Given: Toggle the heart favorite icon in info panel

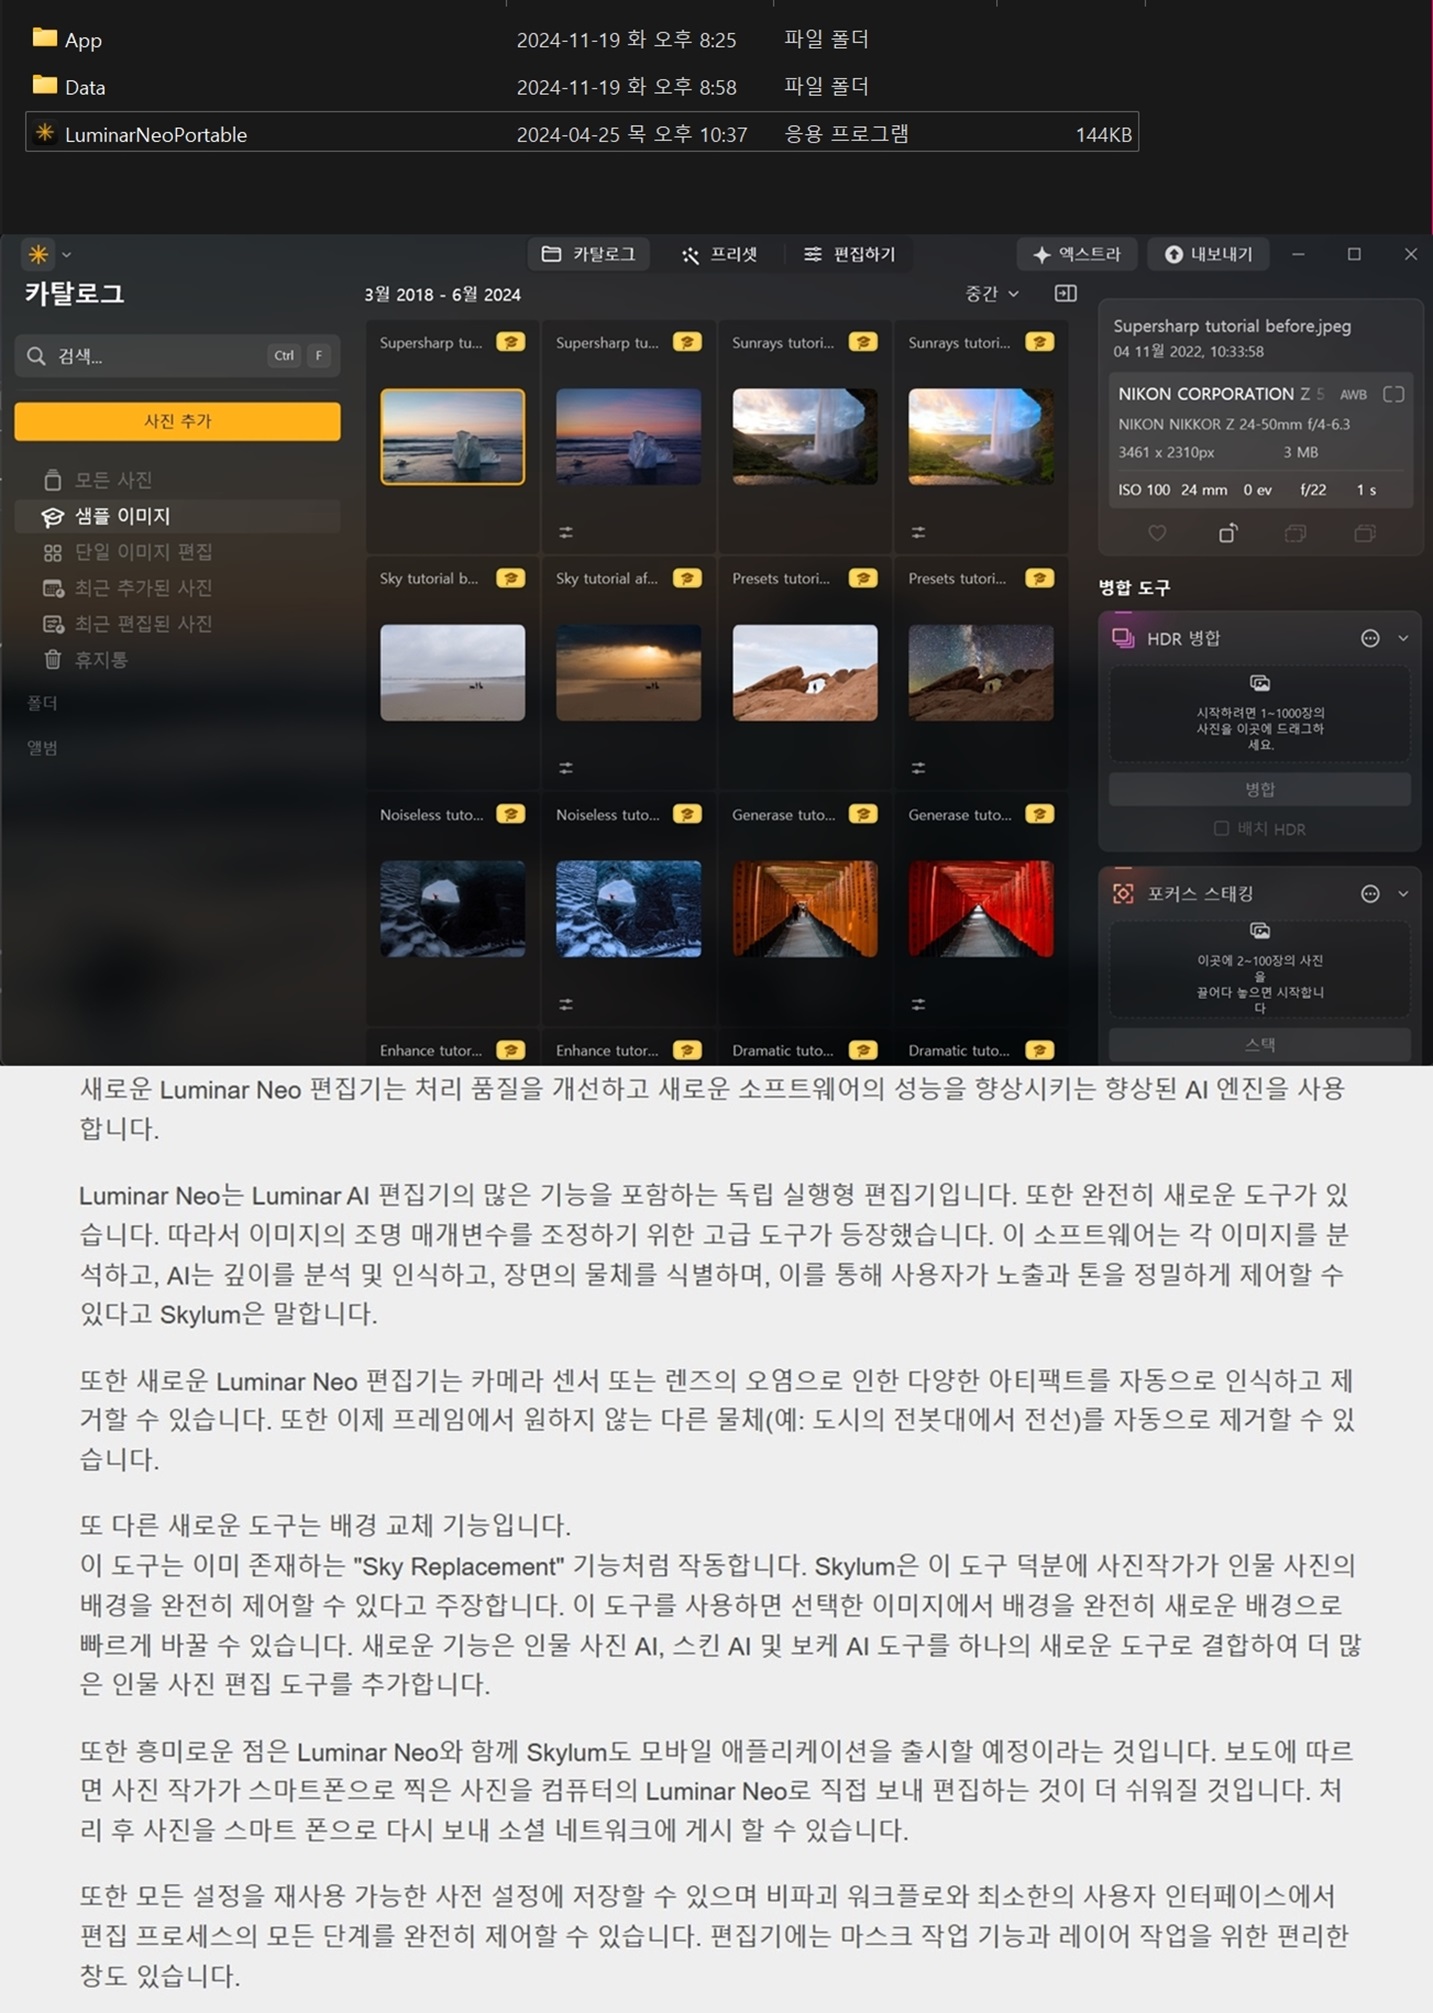Looking at the screenshot, I should click(x=1157, y=534).
